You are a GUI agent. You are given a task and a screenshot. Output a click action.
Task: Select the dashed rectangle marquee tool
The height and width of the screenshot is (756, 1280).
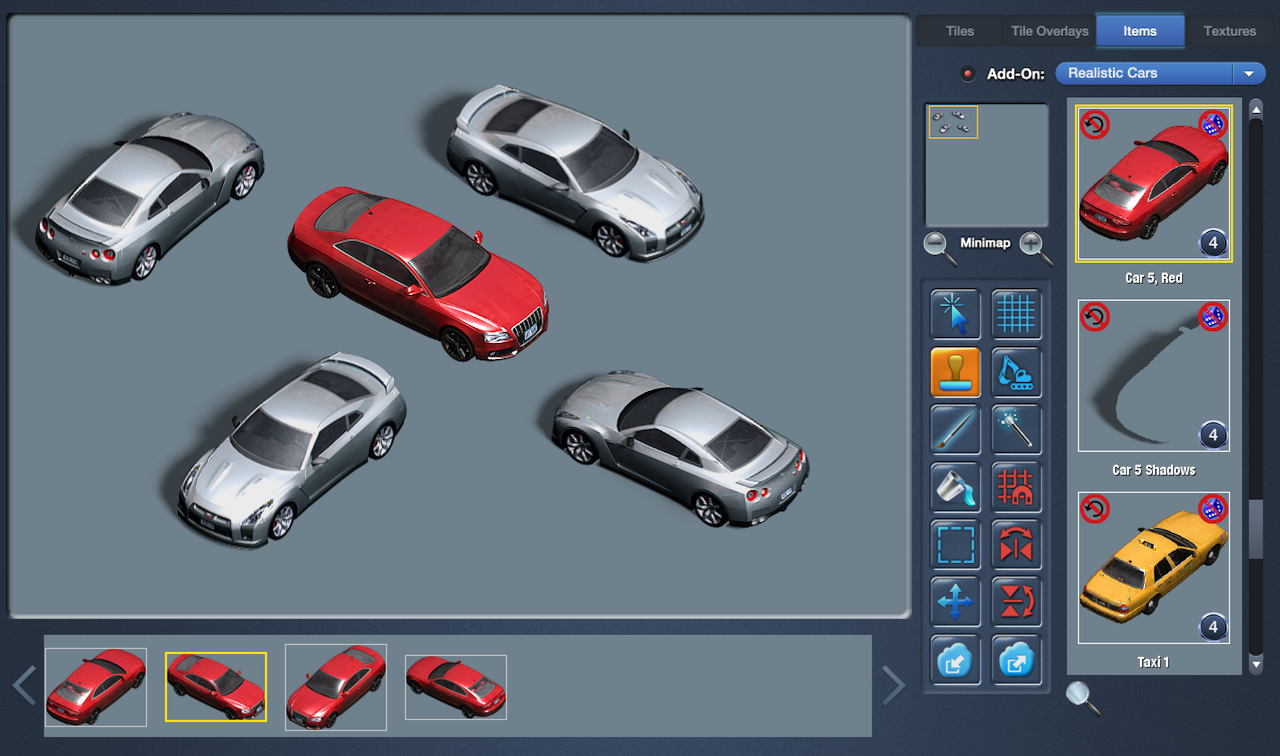coord(955,545)
